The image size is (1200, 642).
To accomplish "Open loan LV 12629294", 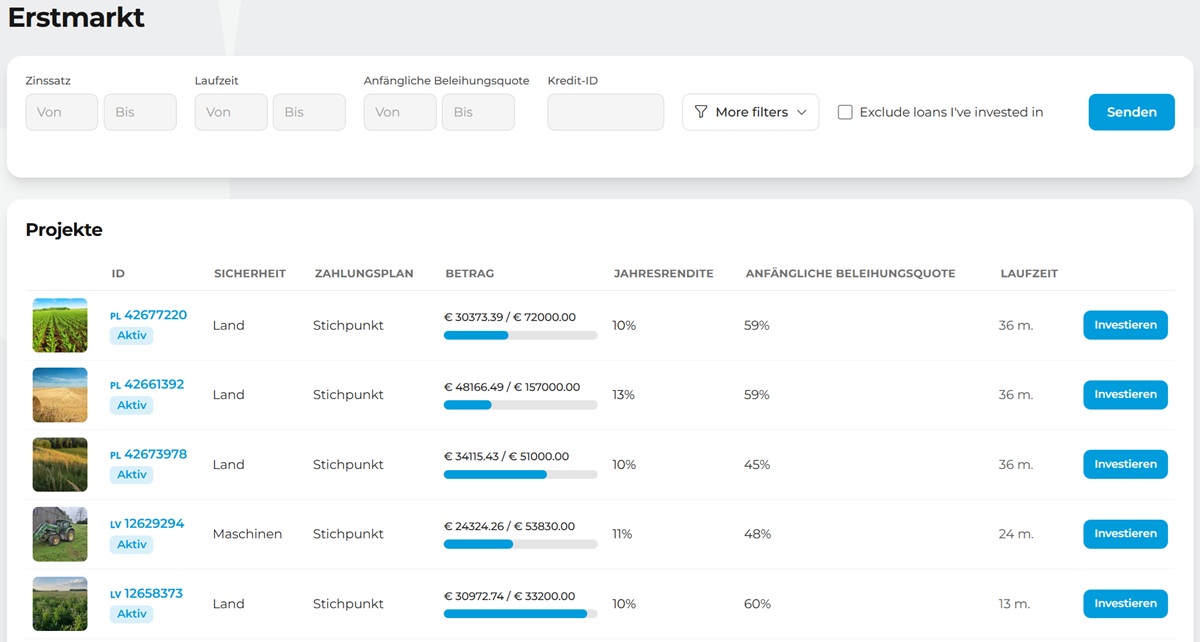I will (147, 523).
